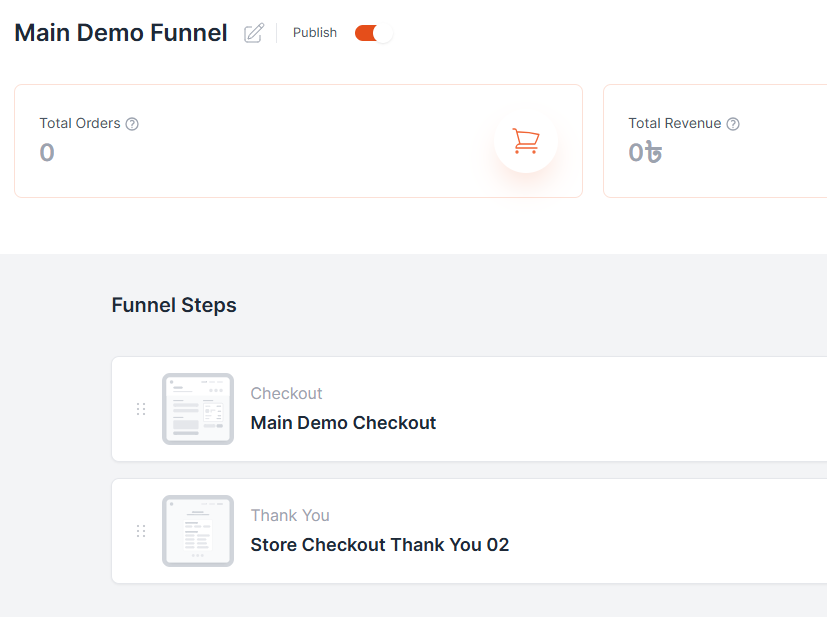Click the Funnel Steps heading

point(174,305)
